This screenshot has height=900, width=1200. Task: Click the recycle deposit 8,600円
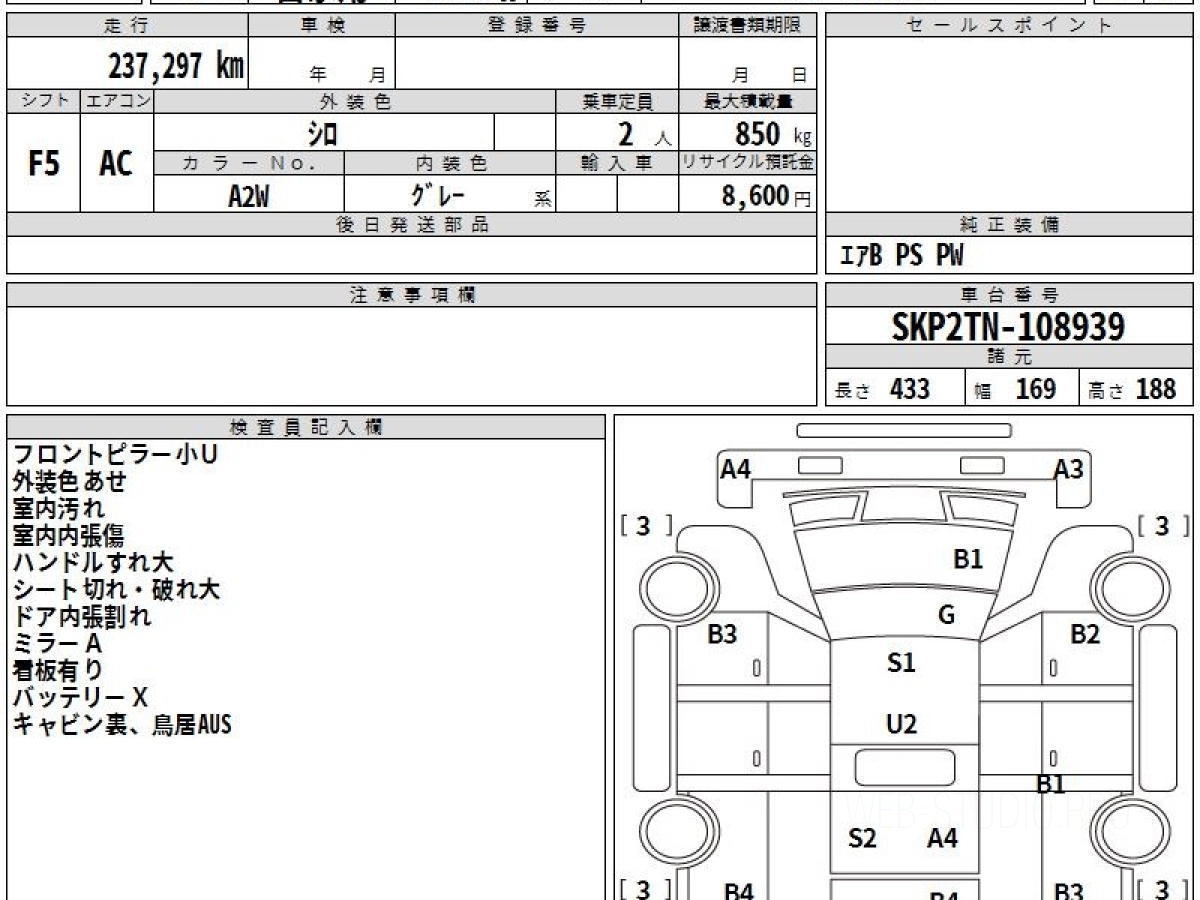click(x=766, y=196)
